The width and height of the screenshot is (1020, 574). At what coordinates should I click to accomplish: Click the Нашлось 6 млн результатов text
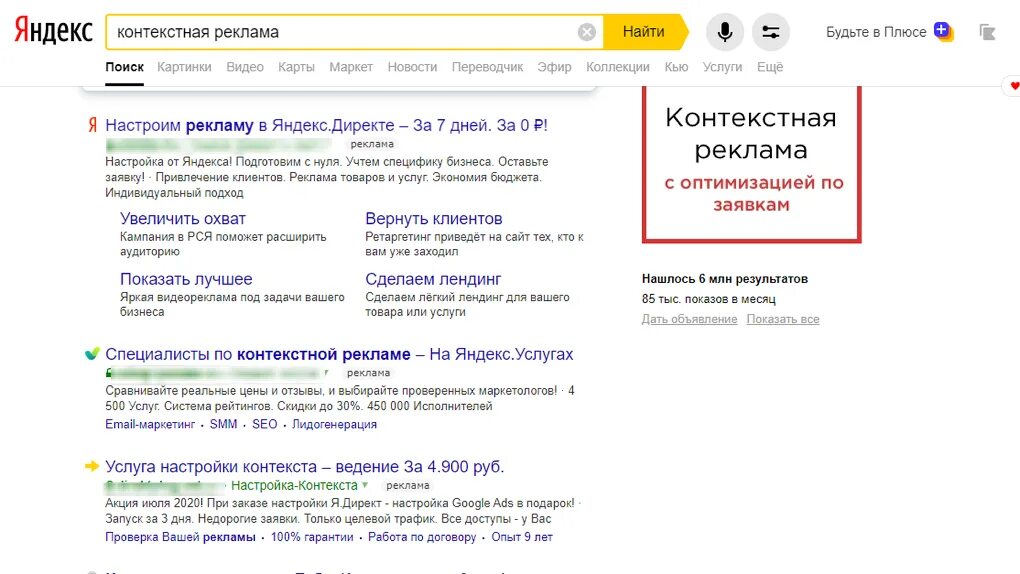tap(725, 279)
